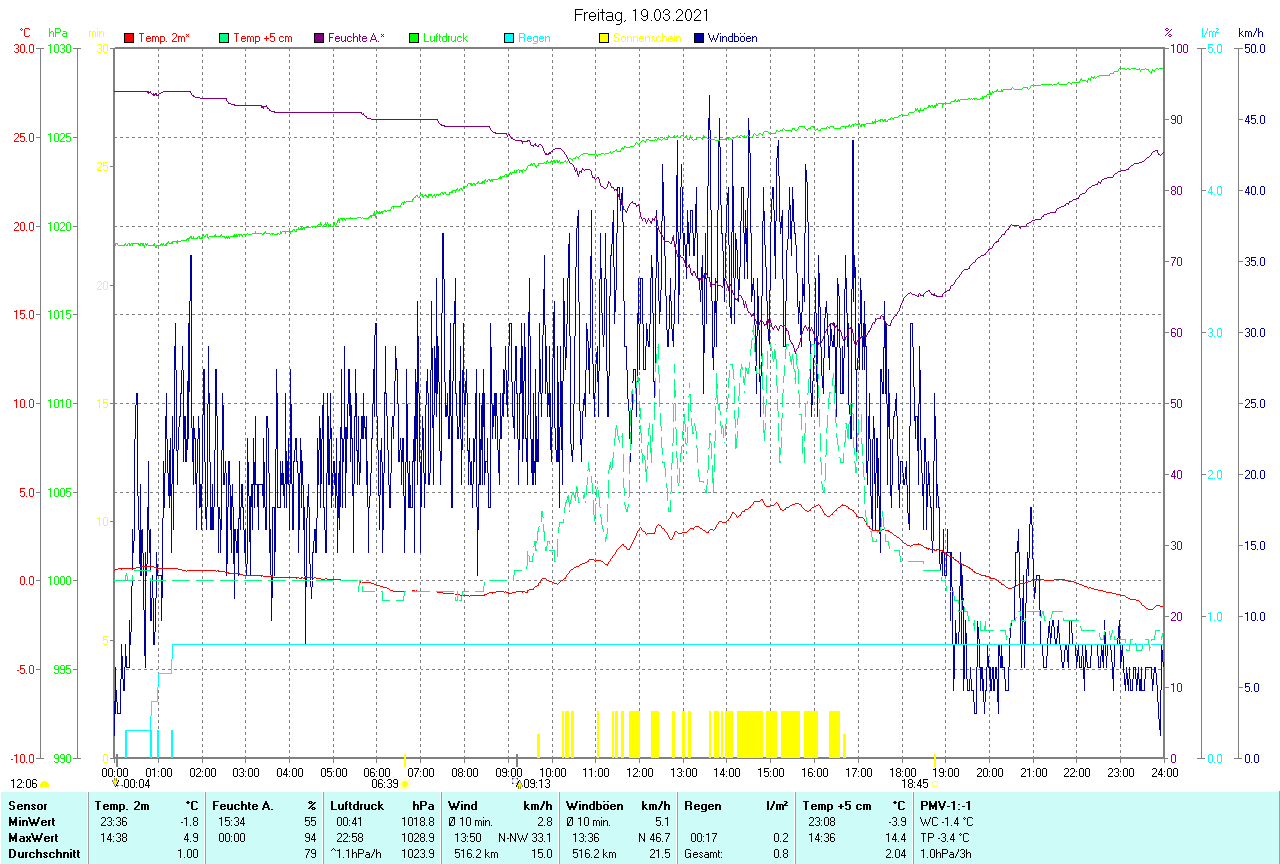Click the l/m² axis unit label at top

[1212, 33]
